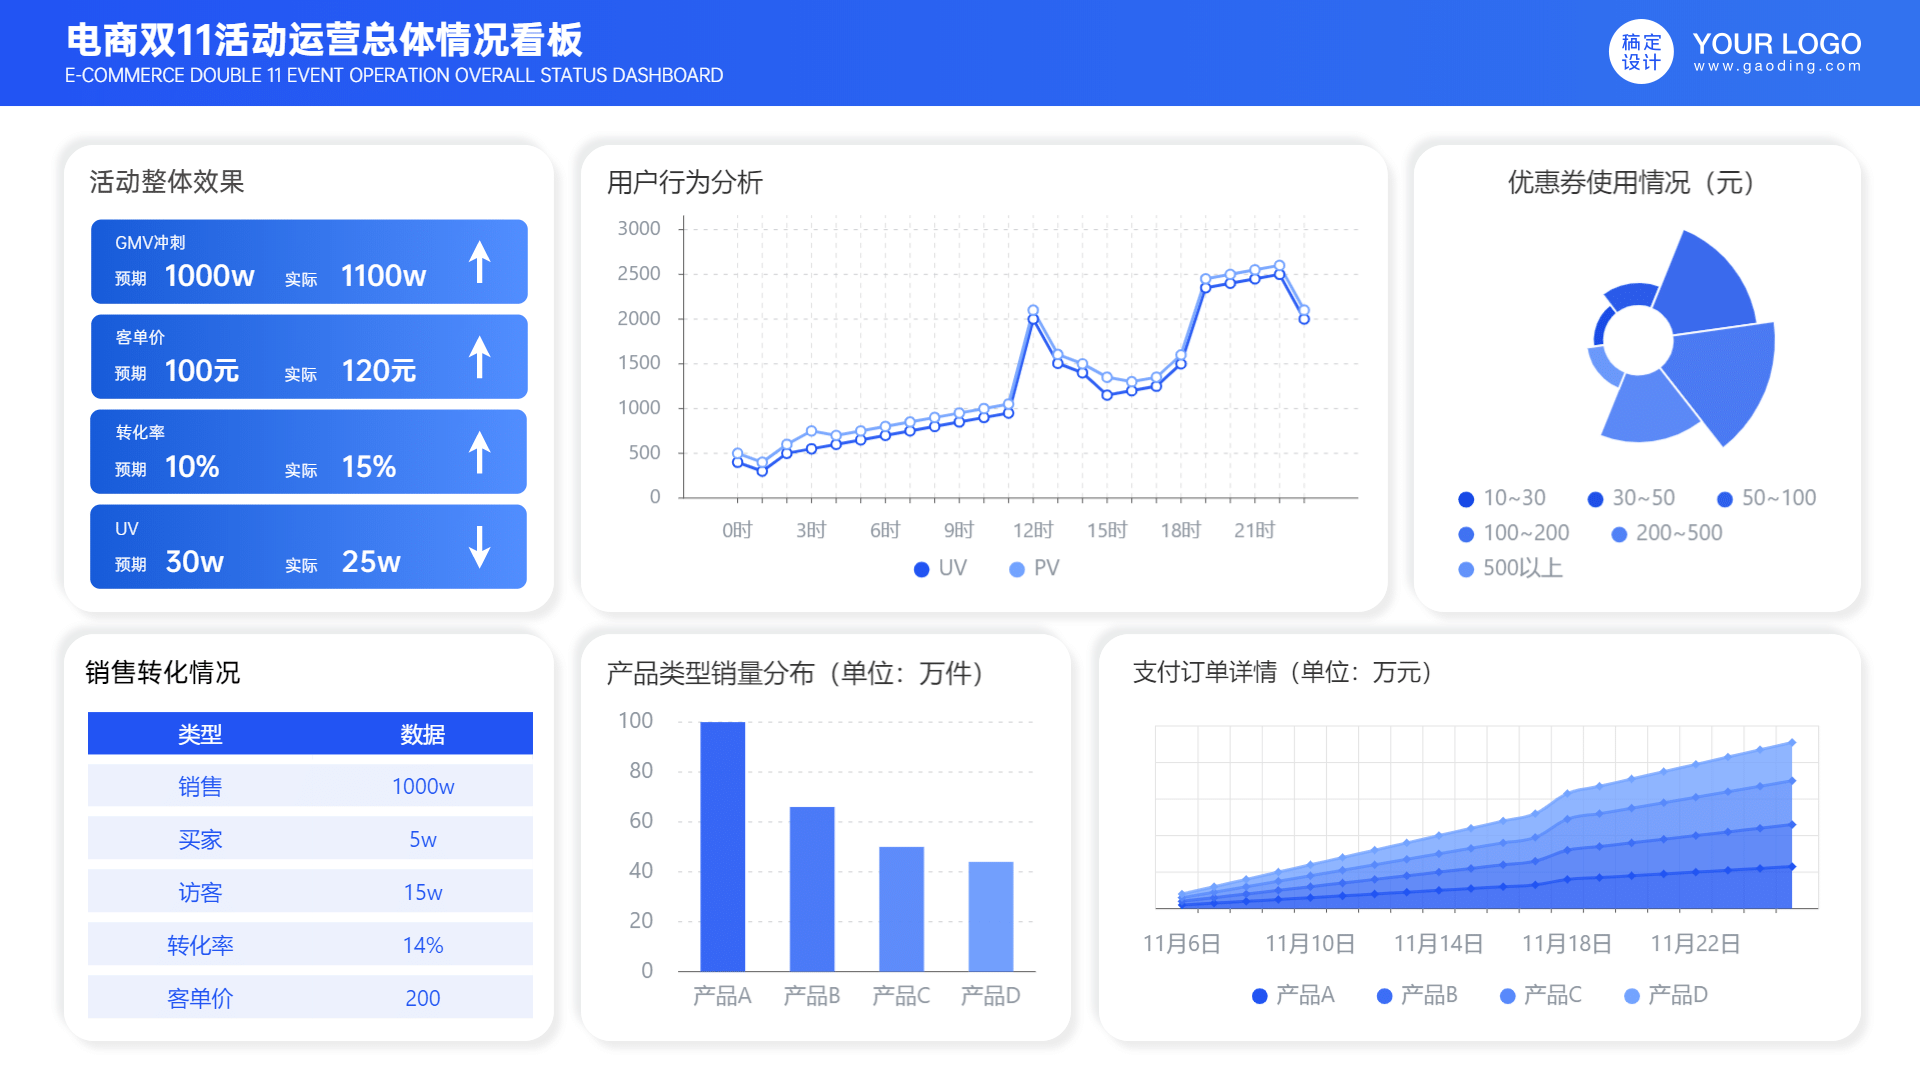Click the 产品C bar in sales chart

pos(901,909)
